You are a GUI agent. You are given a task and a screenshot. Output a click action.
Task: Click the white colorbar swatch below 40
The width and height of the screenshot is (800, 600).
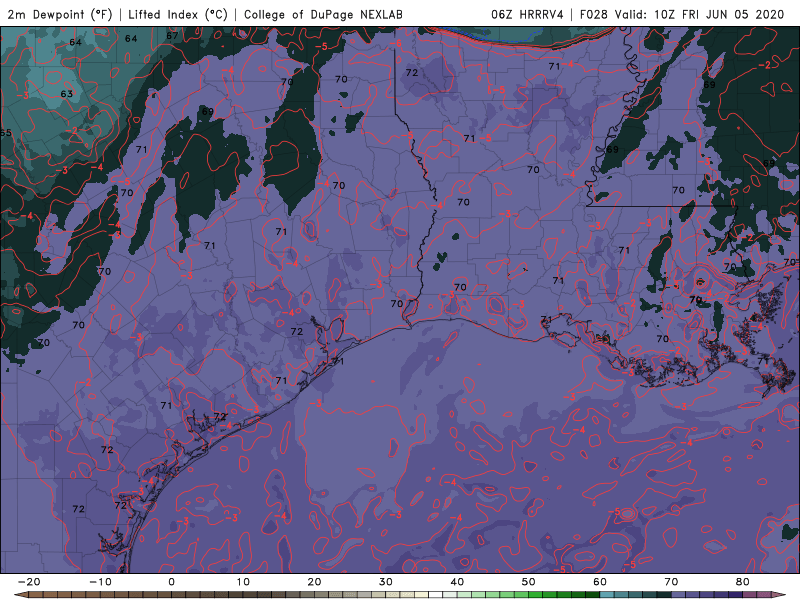coord(436,595)
